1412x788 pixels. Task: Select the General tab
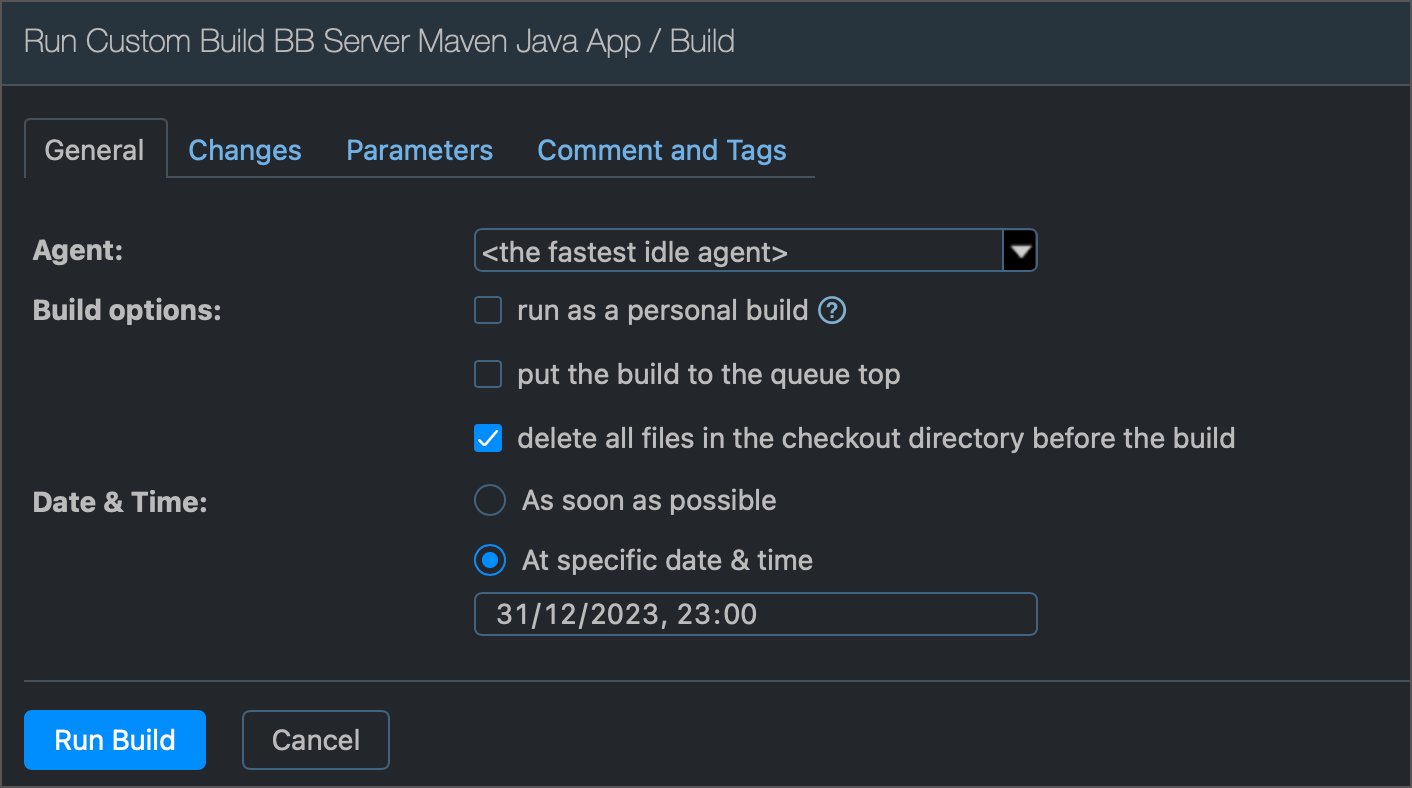94,149
